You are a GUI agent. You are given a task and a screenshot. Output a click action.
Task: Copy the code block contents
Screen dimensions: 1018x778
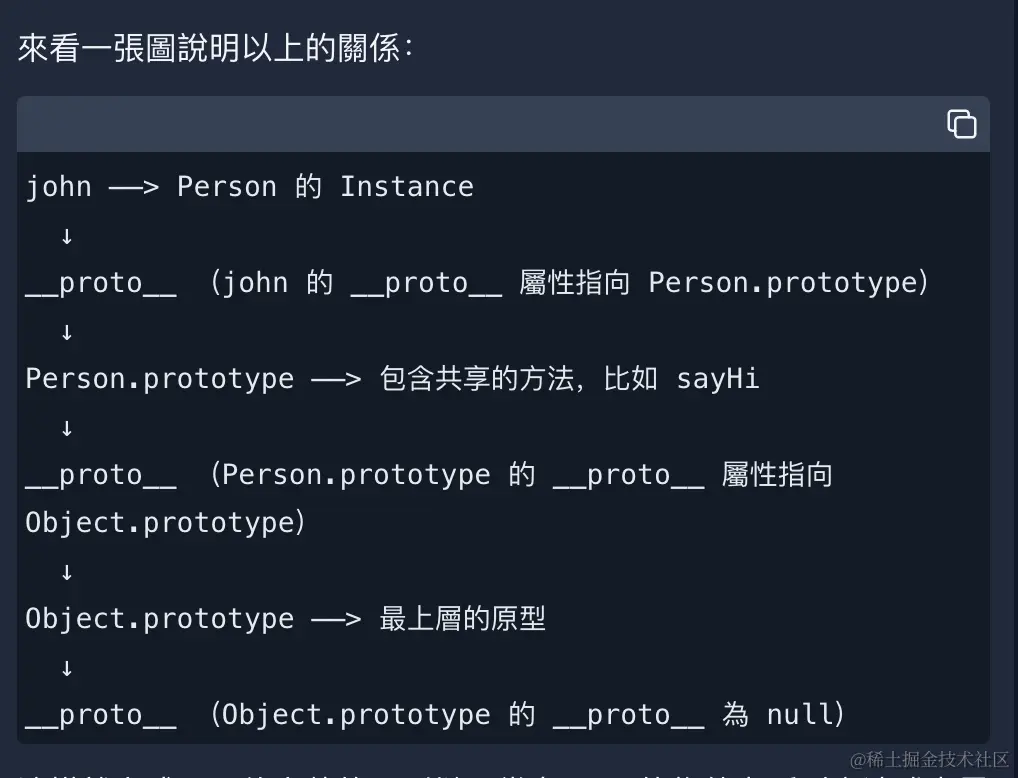[x=962, y=124]
